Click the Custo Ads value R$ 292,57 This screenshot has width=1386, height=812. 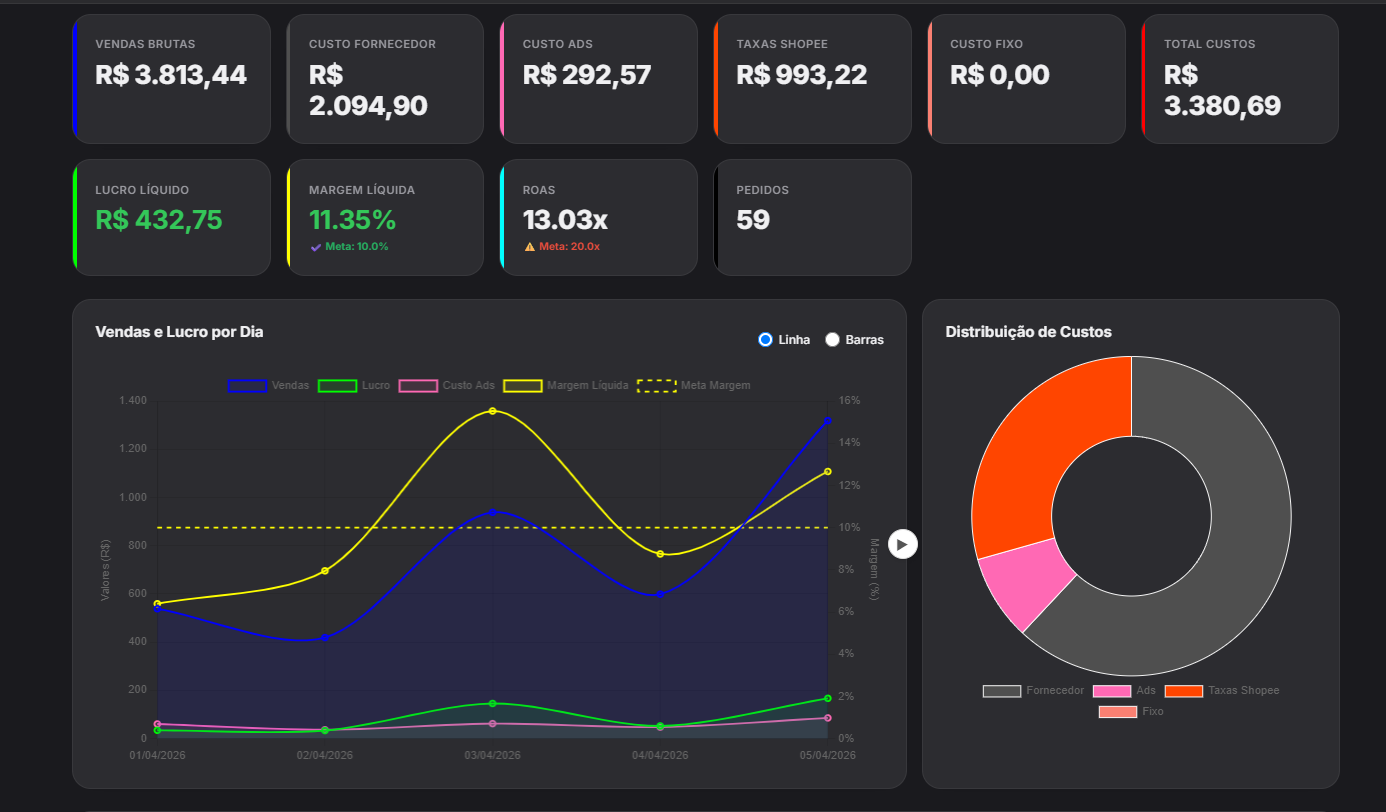point(587,74)
